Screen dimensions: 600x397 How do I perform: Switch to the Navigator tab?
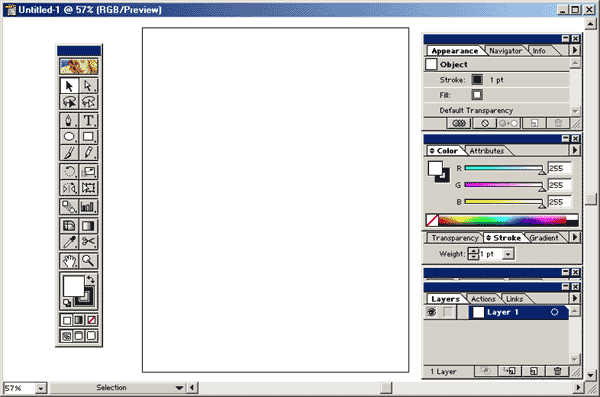coord(505,51)
